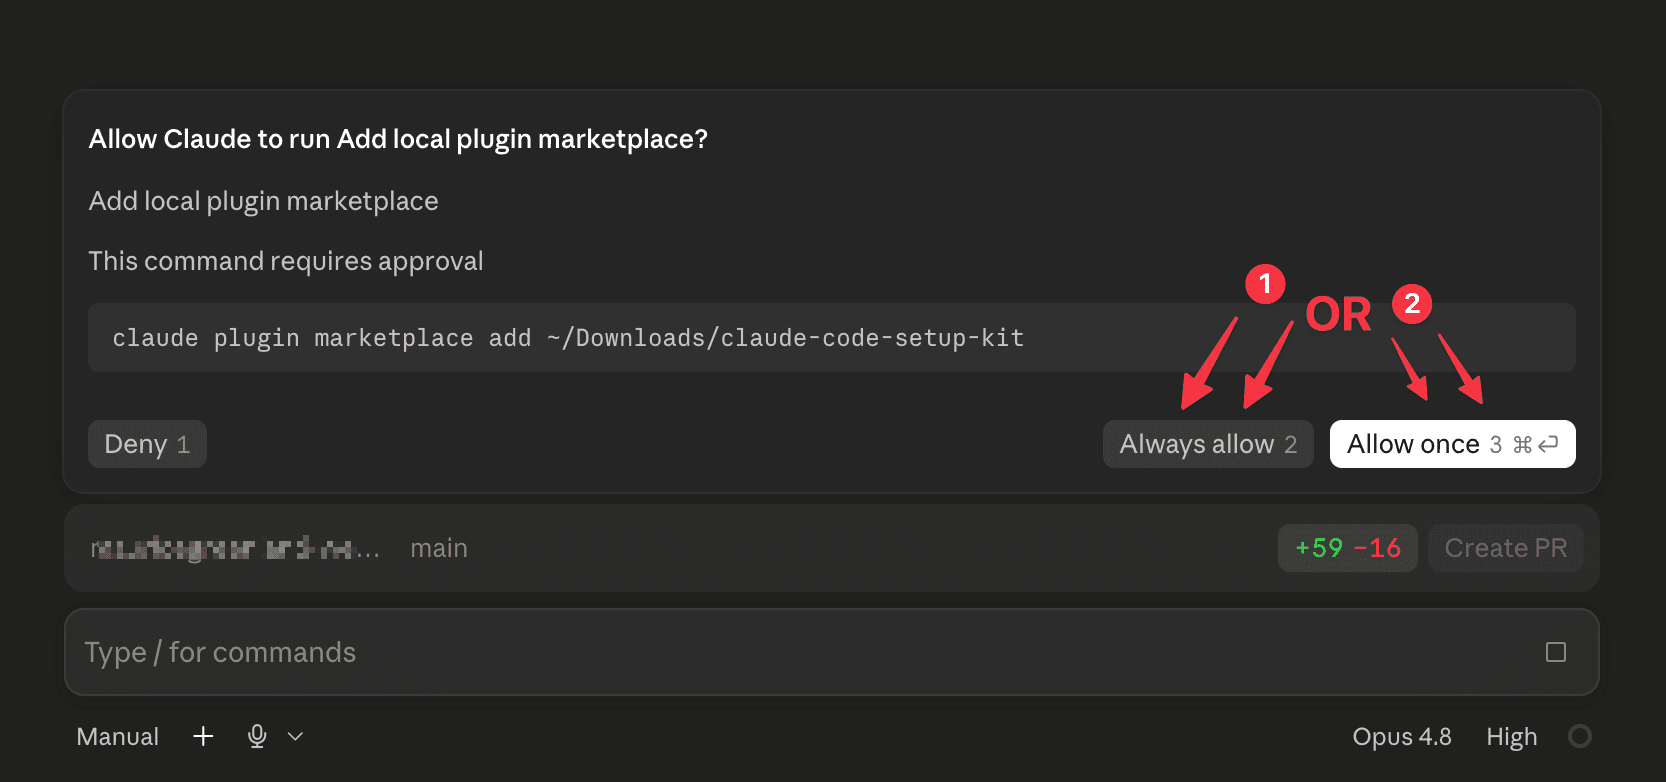Click the blurred repository name
The image size is (1666, 782).
point(235,548)
